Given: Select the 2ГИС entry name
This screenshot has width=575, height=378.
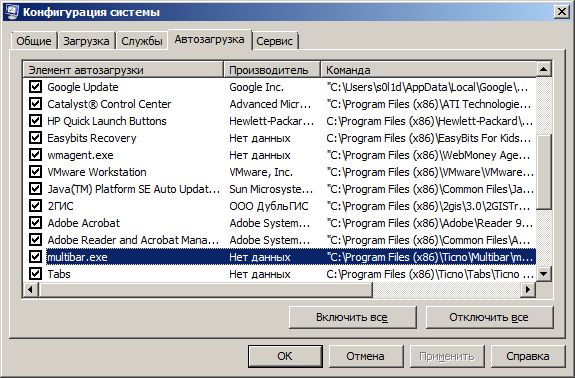Looking at the screenshot, I should click(x=61, y=206).
